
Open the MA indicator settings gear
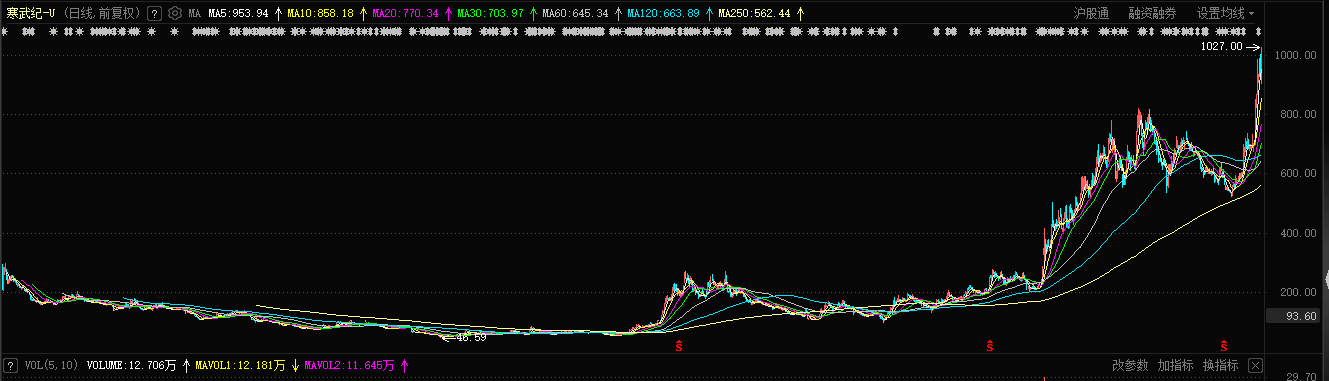175,13
